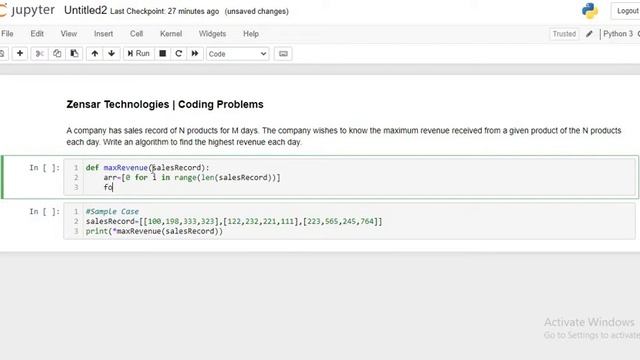Open the Edit menu

tap(37, 34)
